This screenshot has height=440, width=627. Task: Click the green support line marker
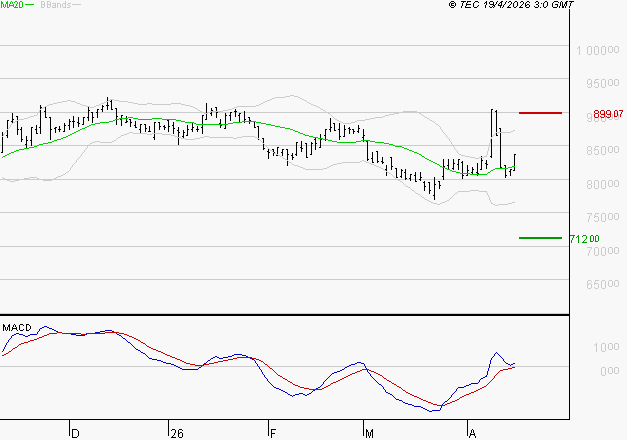(x=540, y=238)
